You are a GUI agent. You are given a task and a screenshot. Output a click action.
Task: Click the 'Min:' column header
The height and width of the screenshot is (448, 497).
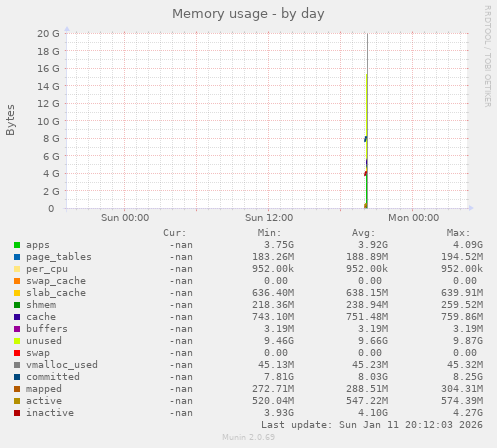click(269, 233)
